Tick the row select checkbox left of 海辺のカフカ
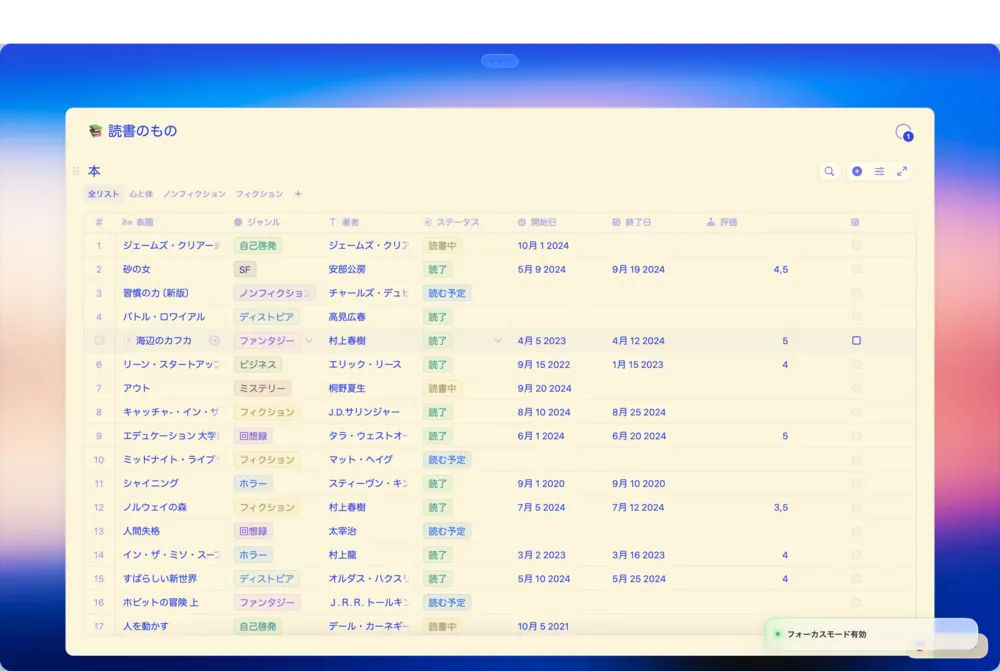Viewport: 1000px width, 671px height. coord(99,341)
